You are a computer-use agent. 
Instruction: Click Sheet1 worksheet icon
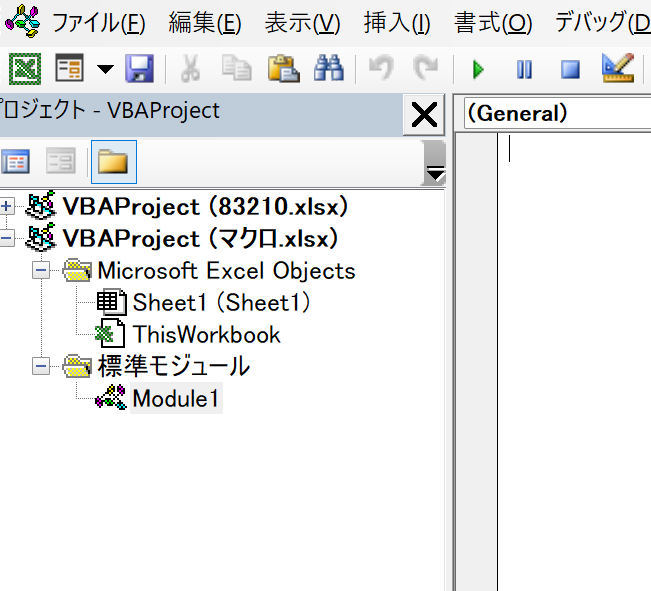point(111,302)
